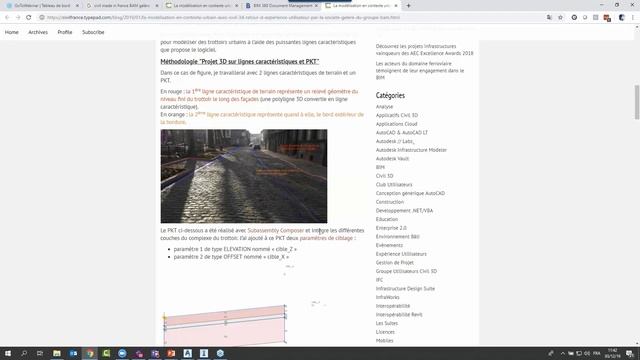Screen dimensions: 640x360
Task: Open Outlook from the taskbar
Action: 73,353
